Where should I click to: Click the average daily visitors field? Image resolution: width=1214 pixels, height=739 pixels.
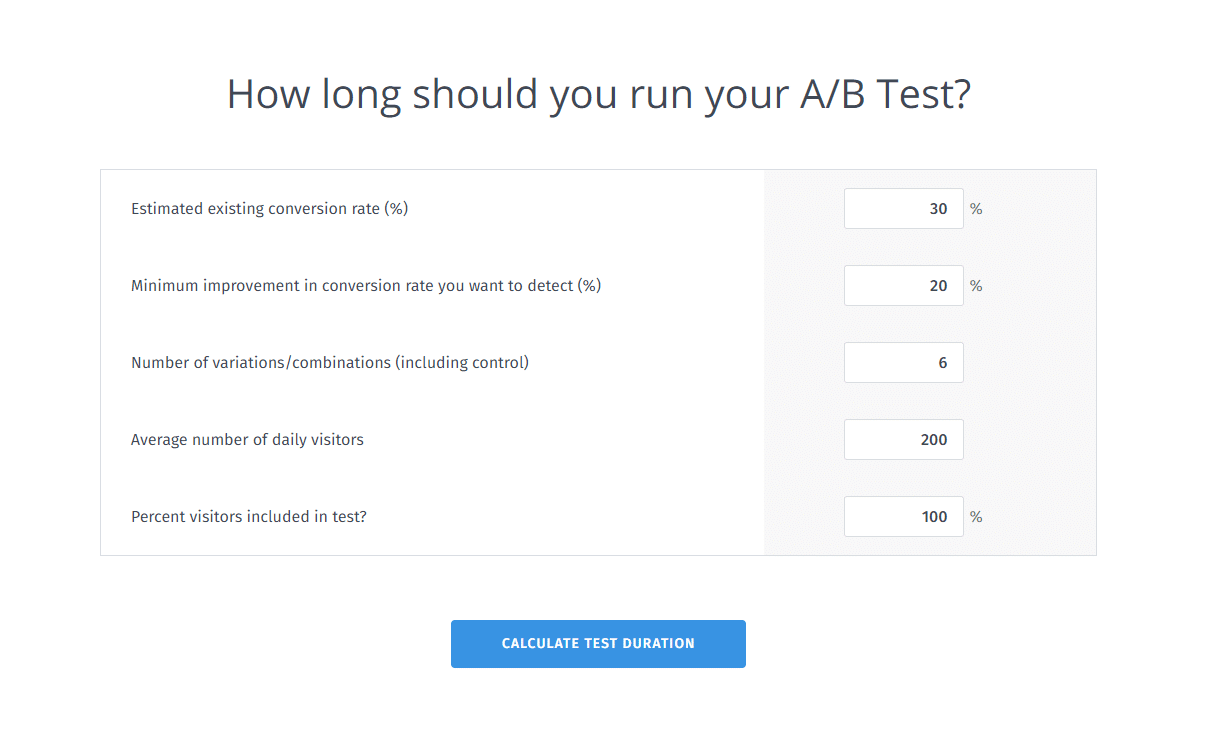click(x=903, y=440)
